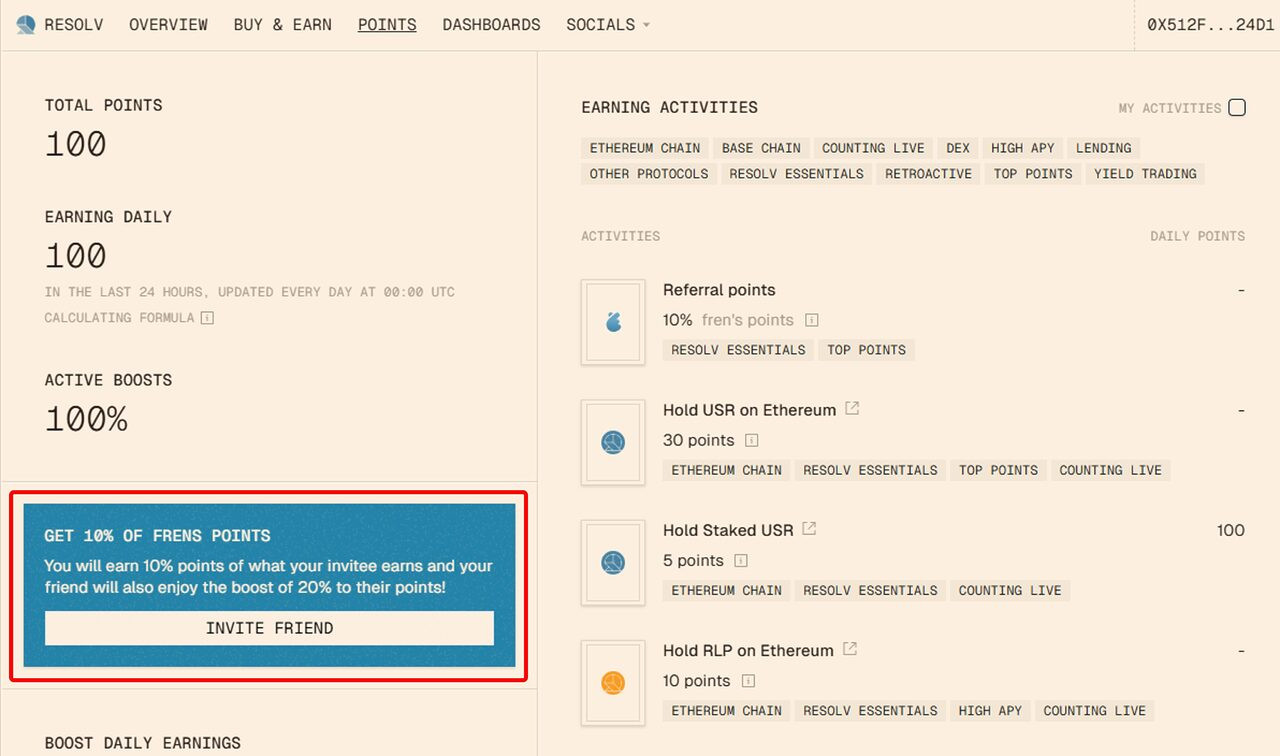Click external link icon beside Hold RLP
Screen dimensions: 1280x756
[848, 648]
